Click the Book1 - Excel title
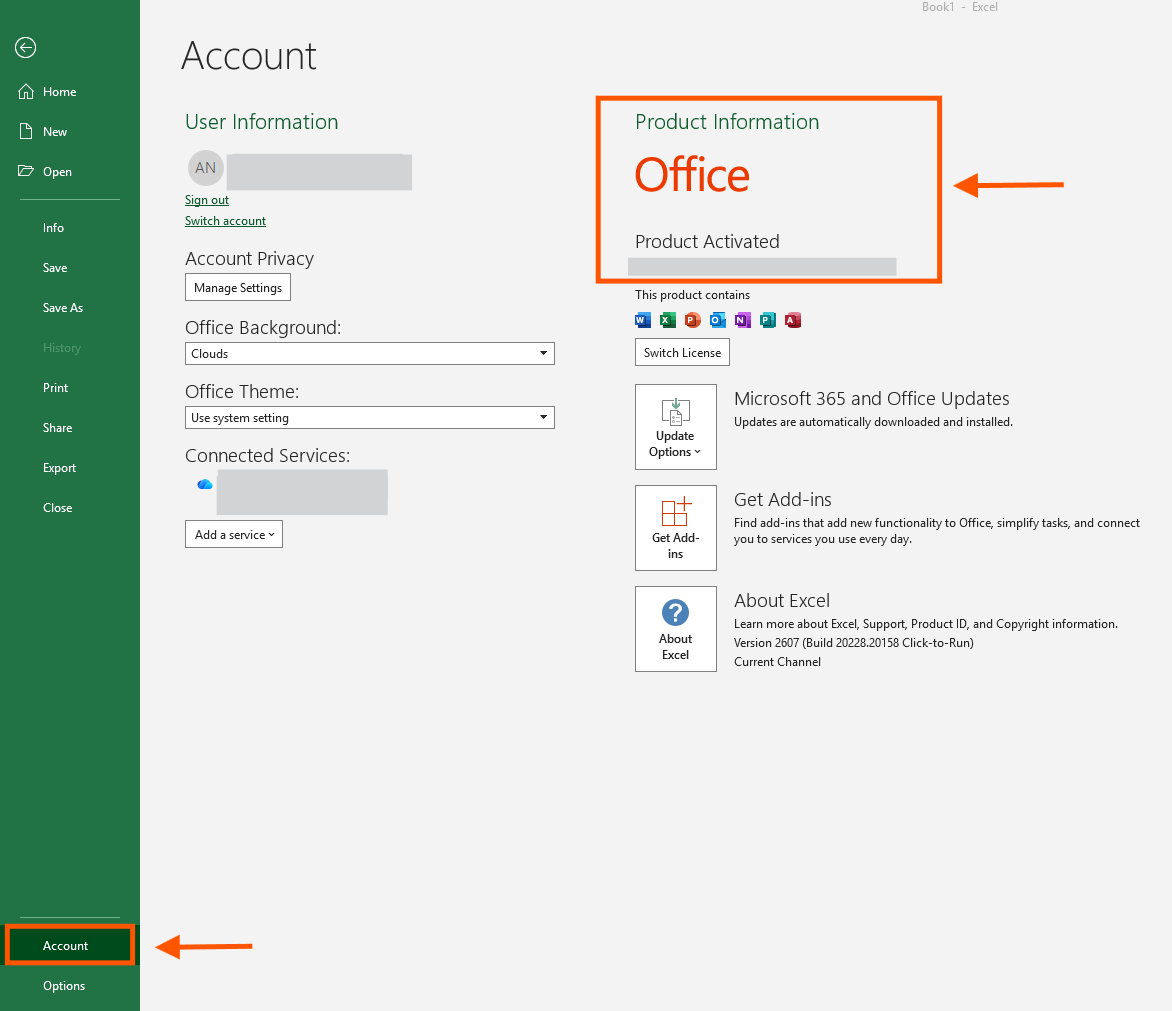Viewport: 1172px width, 1011px height. pyautogui.click(x=960, y=7)
